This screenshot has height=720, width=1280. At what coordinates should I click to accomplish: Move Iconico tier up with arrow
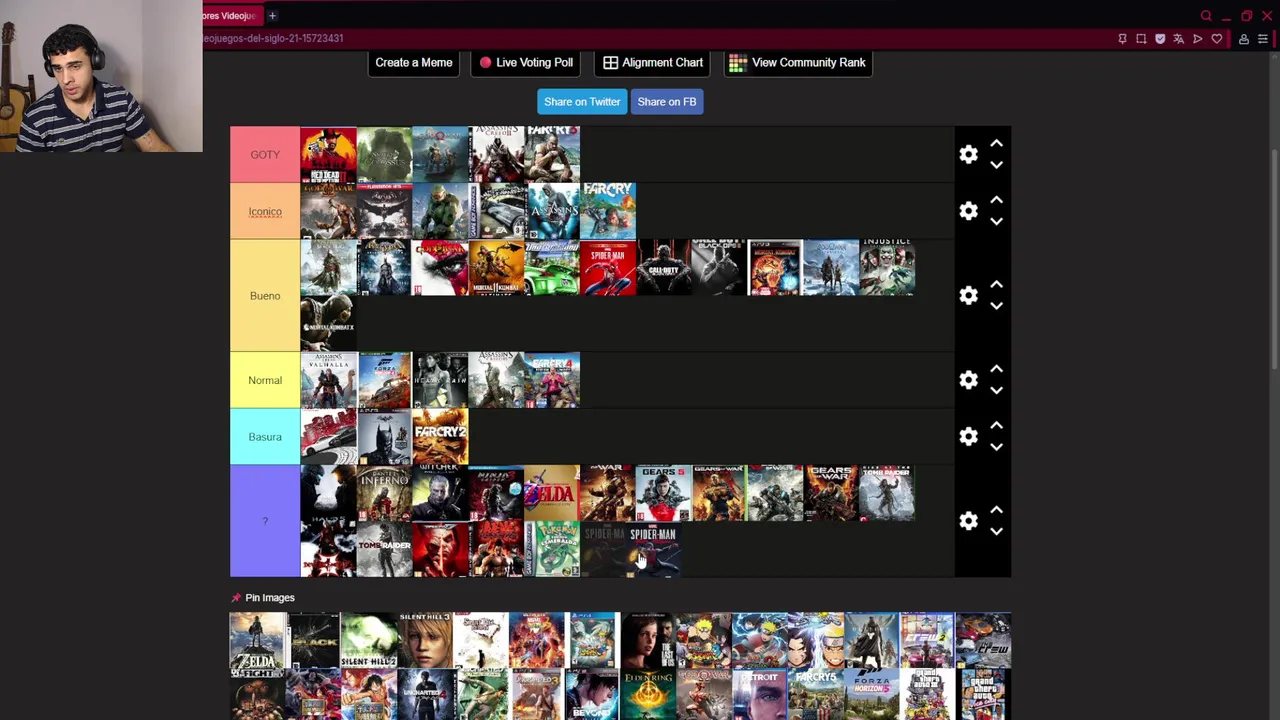point(996,200)
